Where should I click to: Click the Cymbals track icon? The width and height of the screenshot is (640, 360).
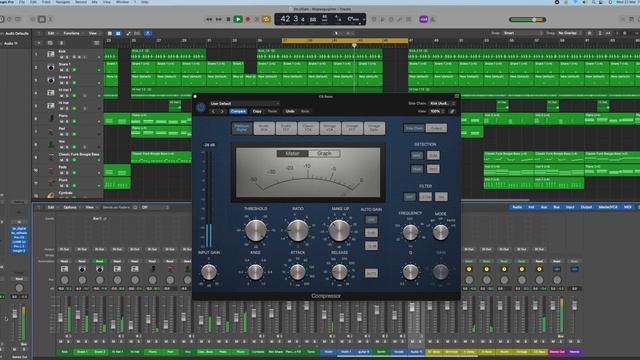click(x=51, y=195)
